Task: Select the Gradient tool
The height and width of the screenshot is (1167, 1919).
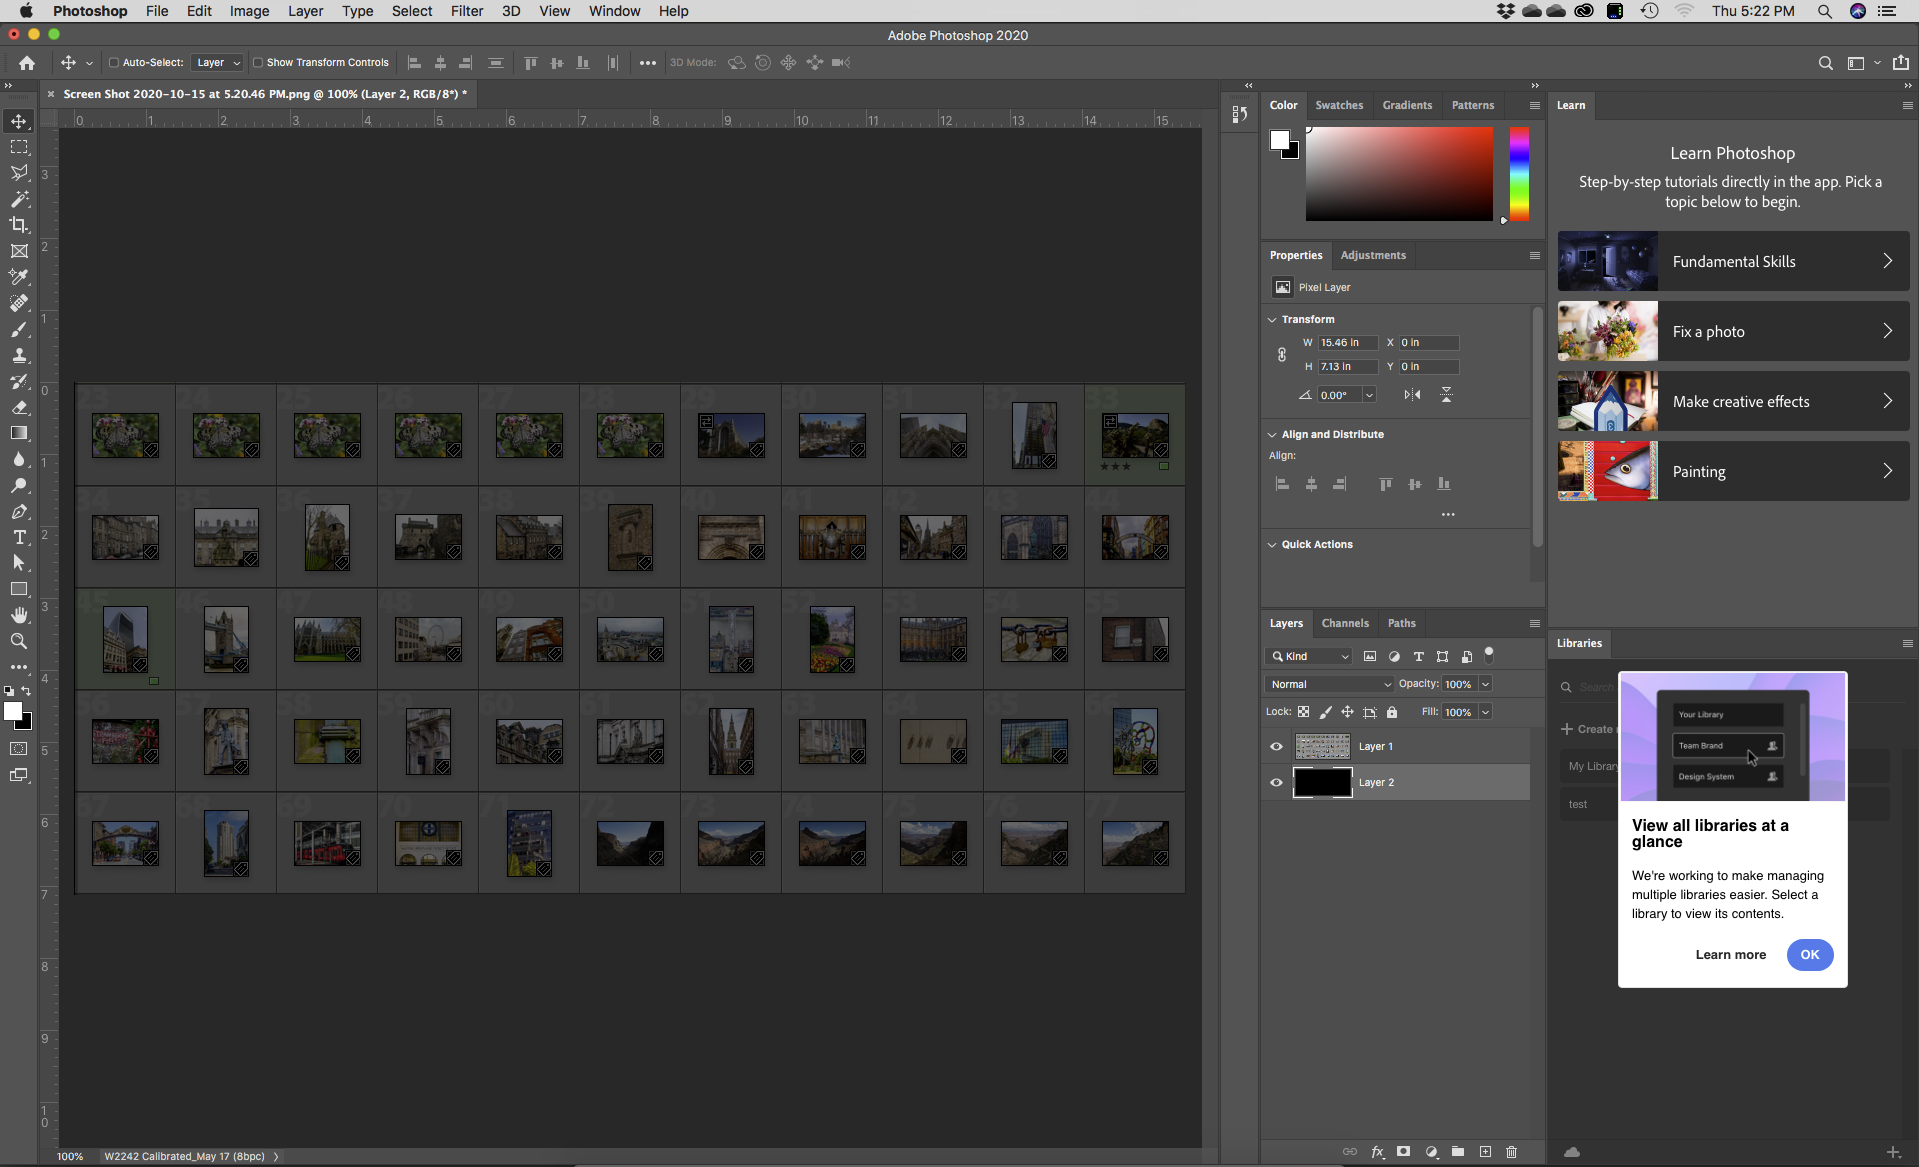Action: coord(19,433)
